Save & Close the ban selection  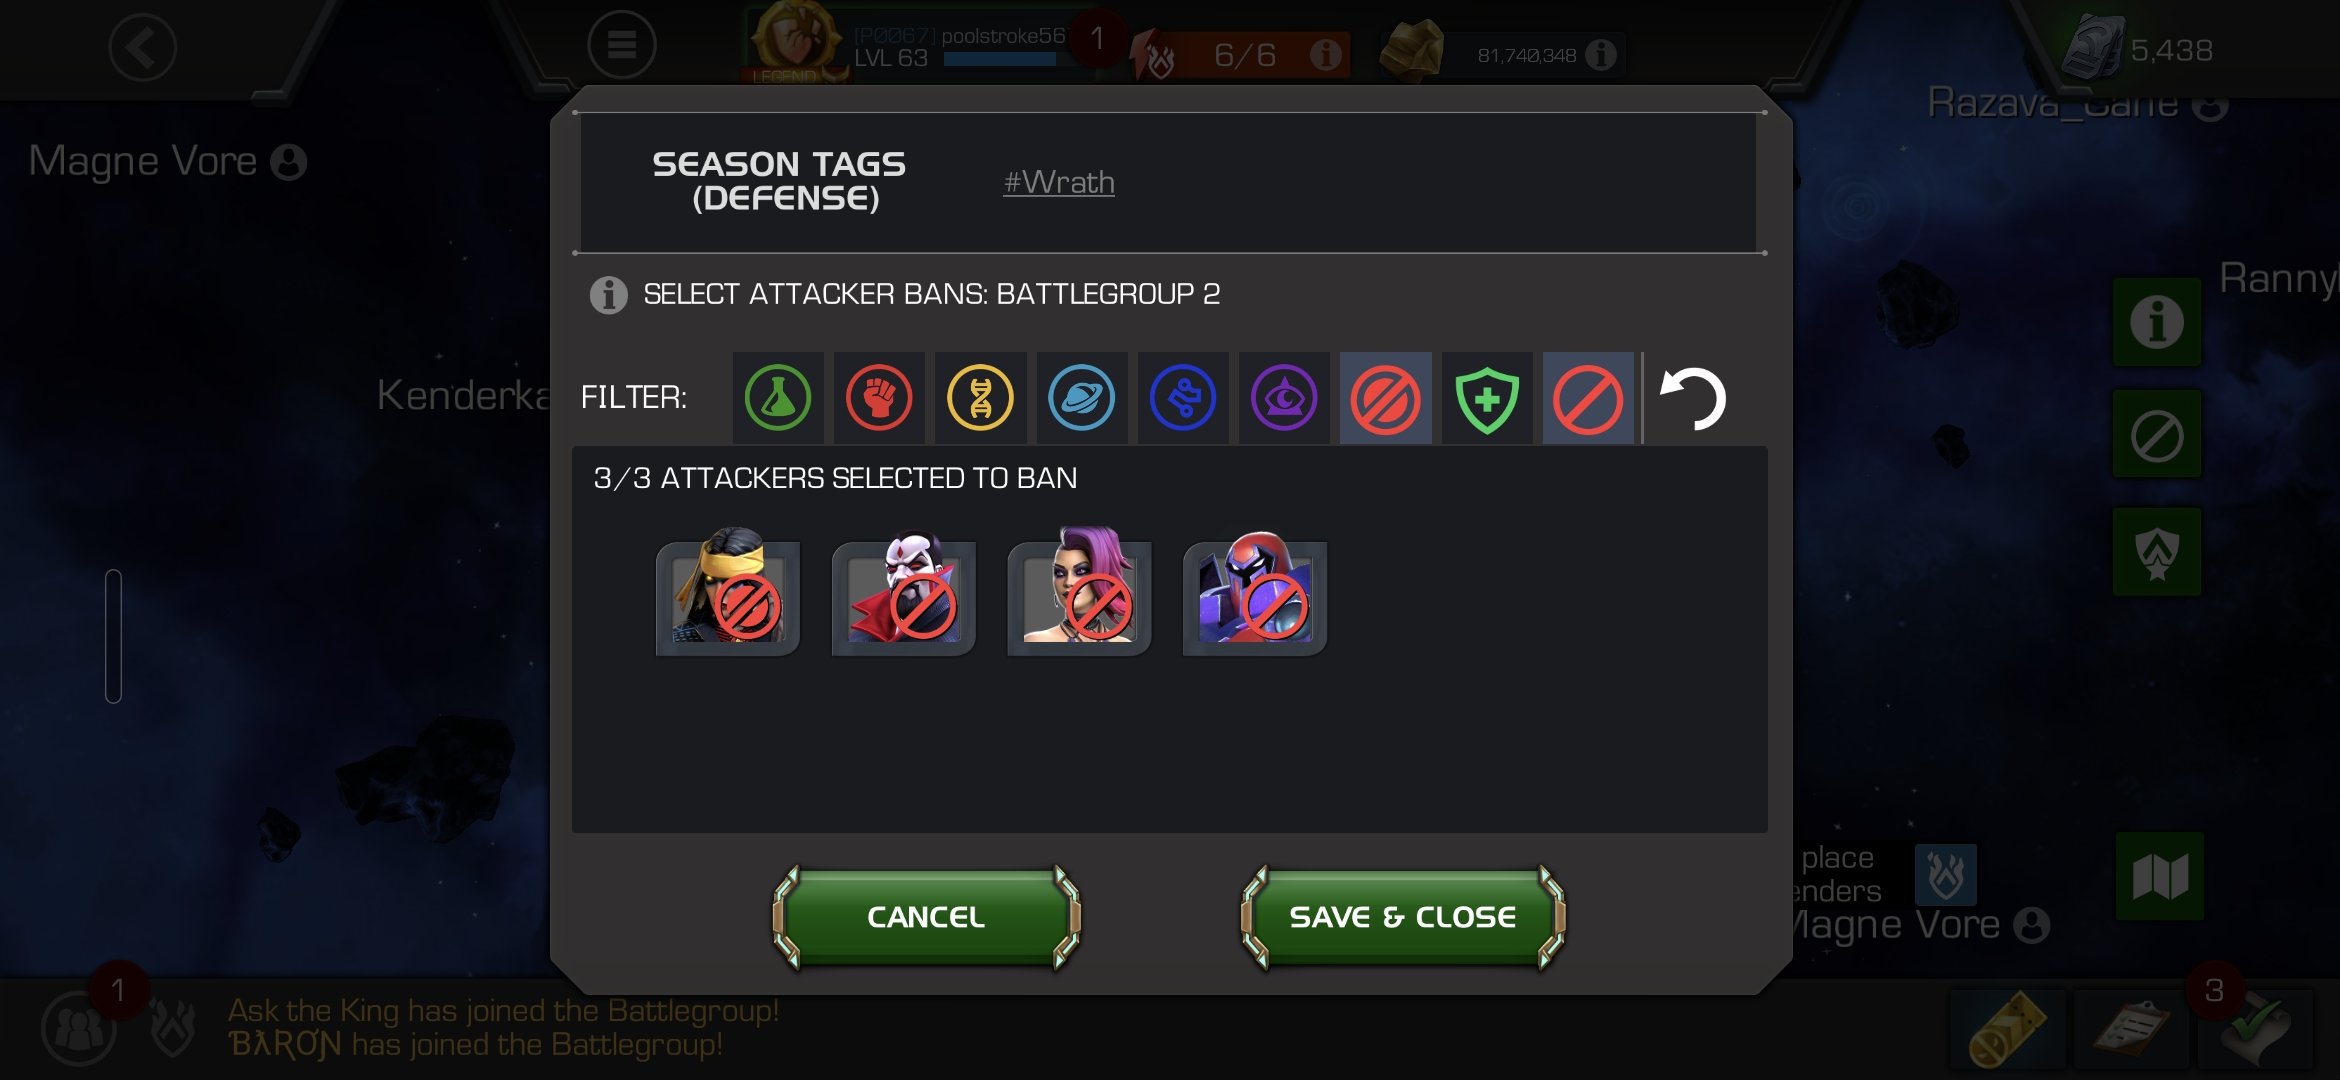[x=1403, y=917]
